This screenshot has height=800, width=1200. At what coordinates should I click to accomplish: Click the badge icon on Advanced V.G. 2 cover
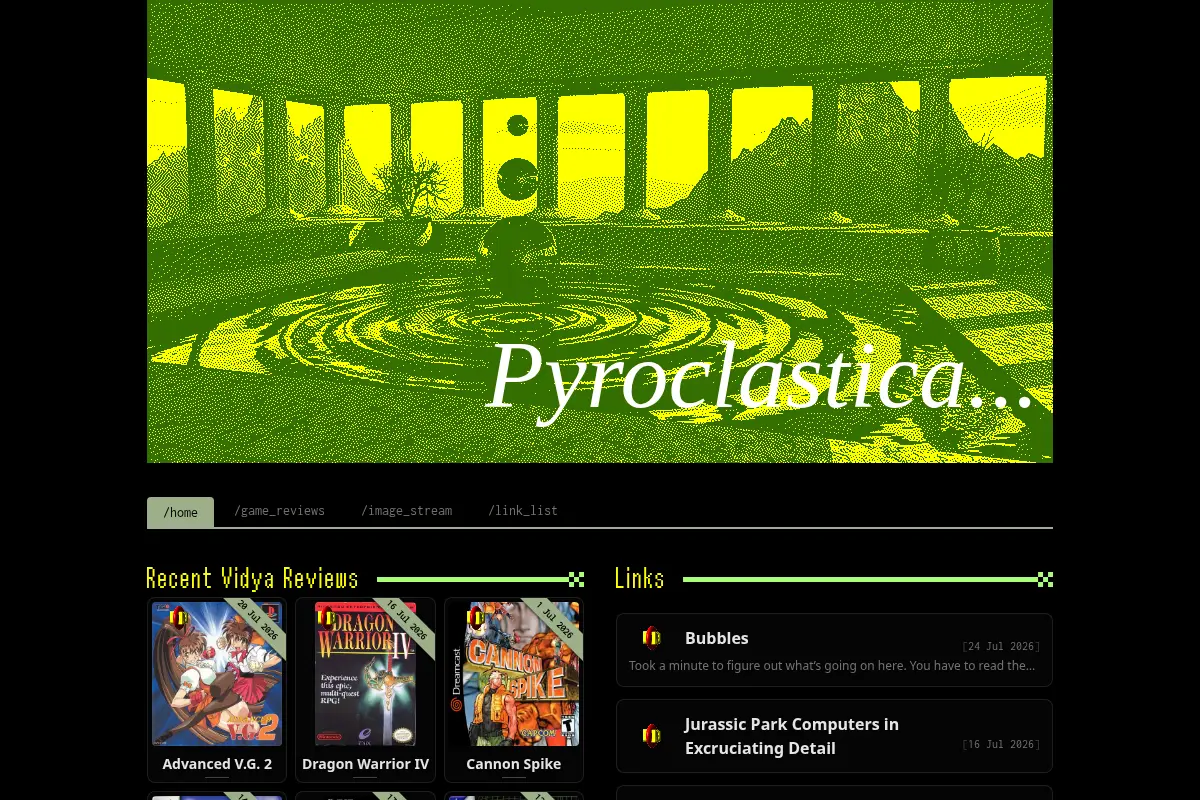[179, 618]
